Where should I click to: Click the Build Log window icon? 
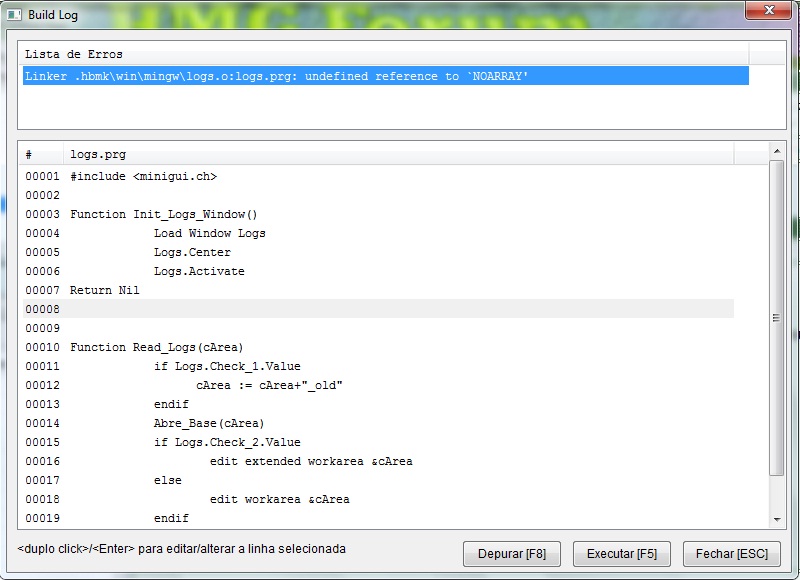15,12
